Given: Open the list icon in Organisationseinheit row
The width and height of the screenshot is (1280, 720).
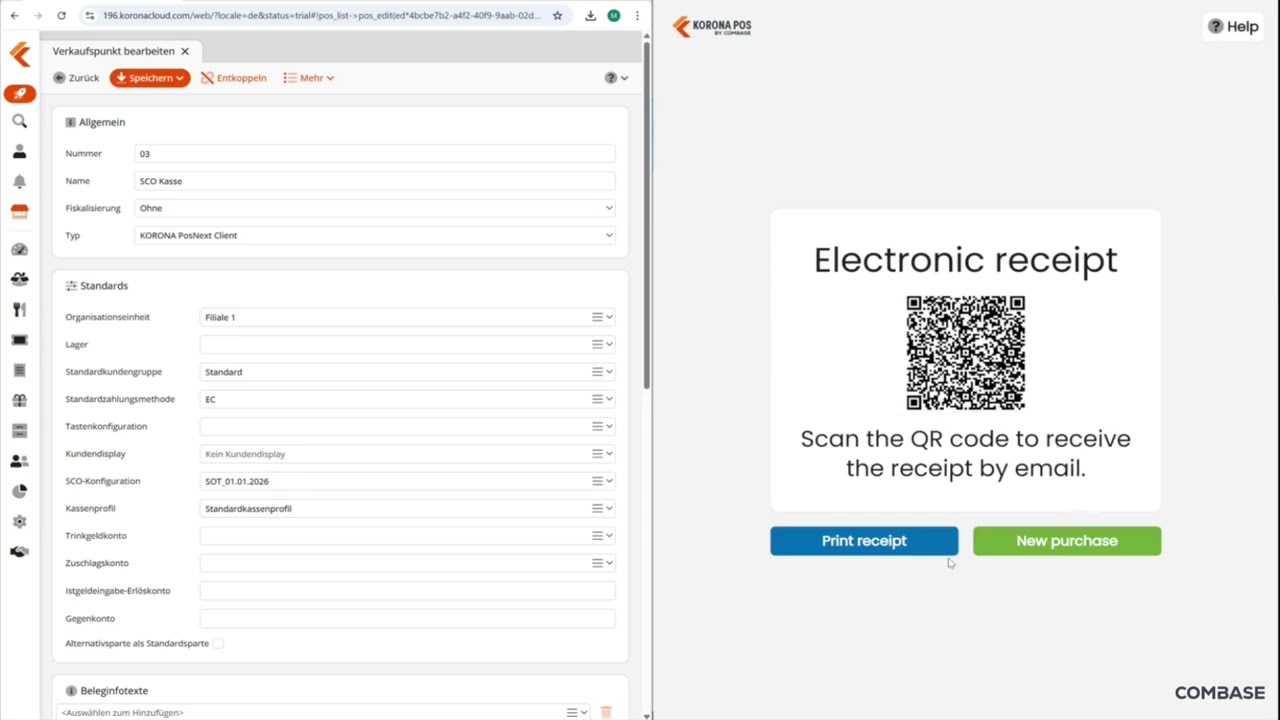Looking at the screenshot, I should coord(597,317).
